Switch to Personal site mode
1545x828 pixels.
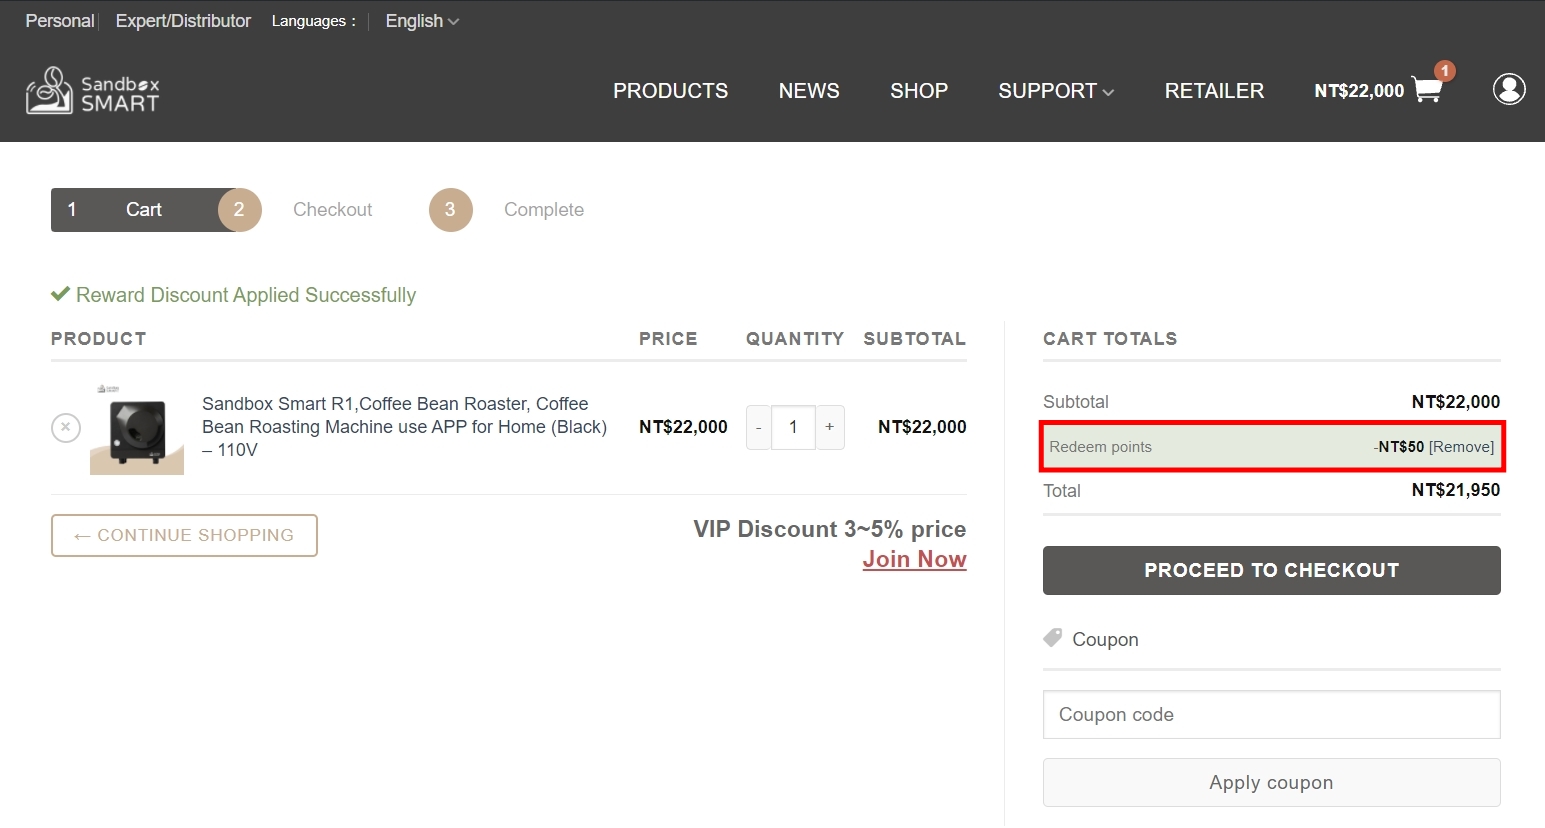(60, 21)
